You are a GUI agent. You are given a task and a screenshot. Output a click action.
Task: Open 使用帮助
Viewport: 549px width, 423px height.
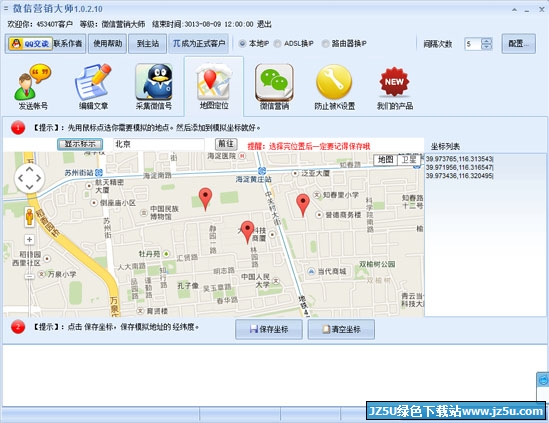point(107,44)
